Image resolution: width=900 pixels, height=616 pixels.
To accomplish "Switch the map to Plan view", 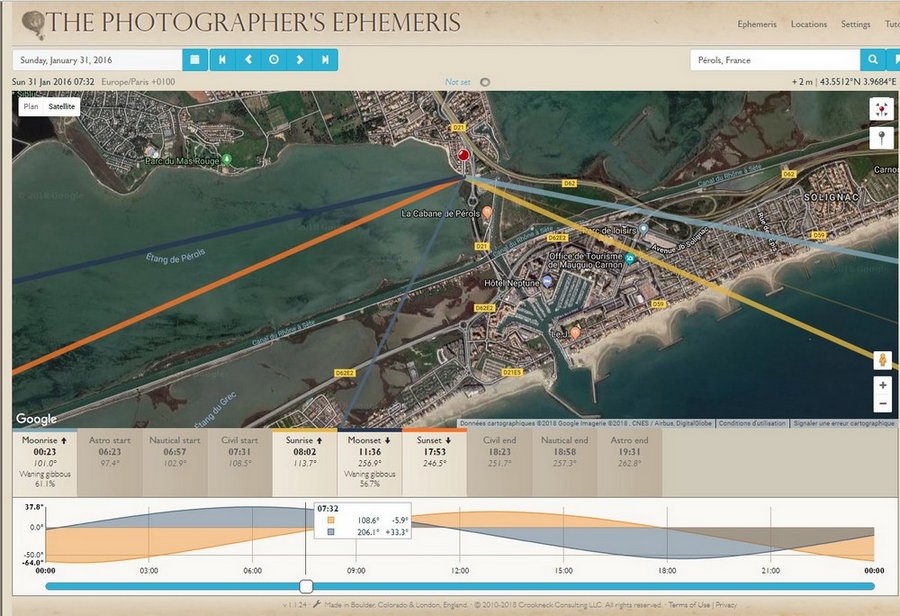I will 31,106.
